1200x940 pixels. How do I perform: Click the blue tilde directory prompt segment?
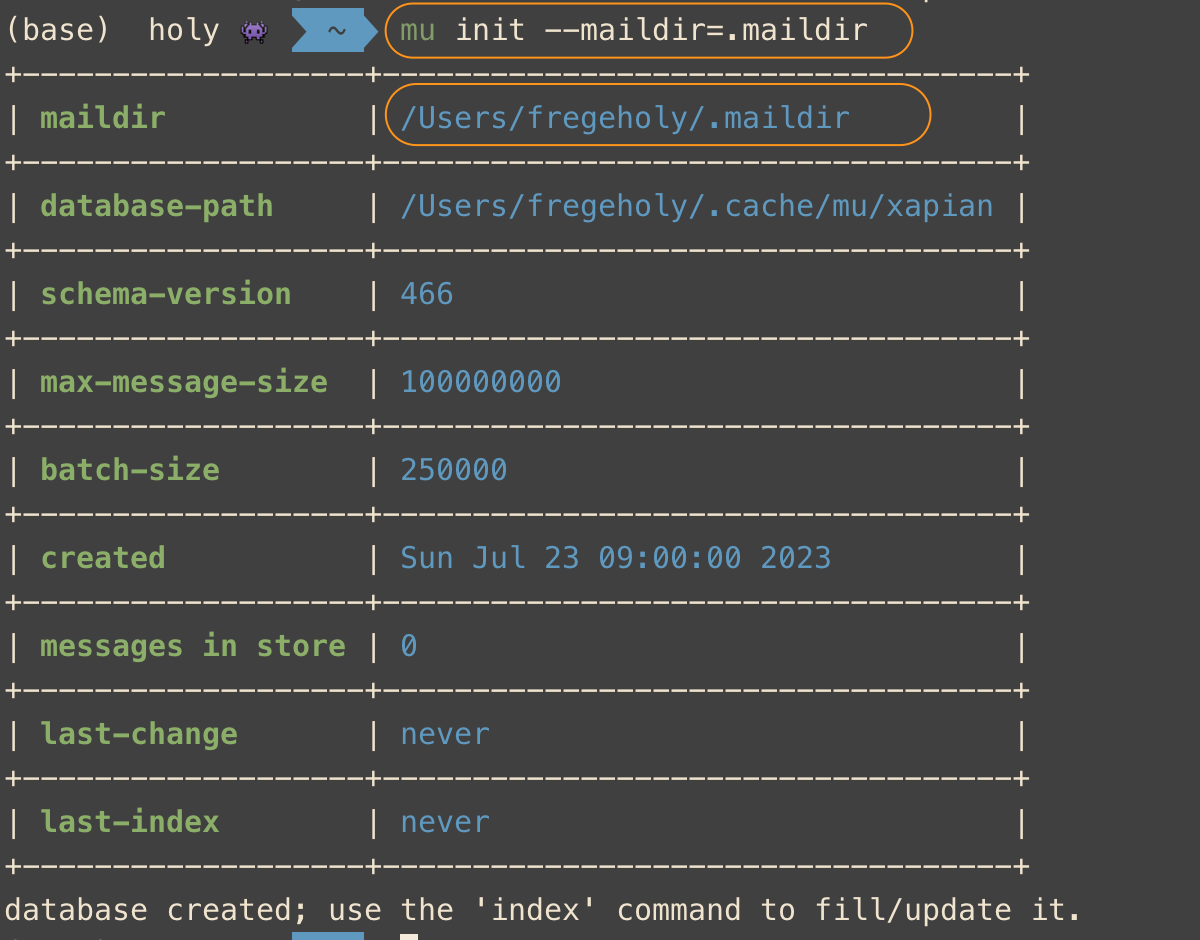[x=334, y=31]
